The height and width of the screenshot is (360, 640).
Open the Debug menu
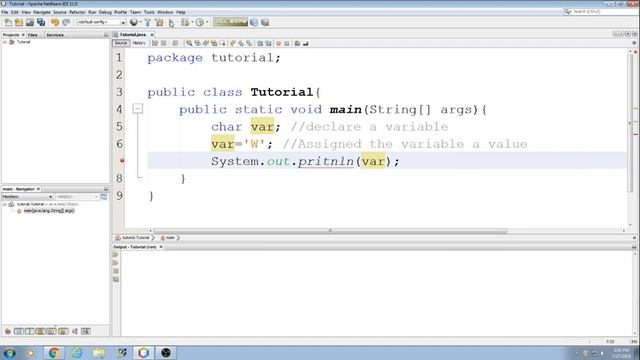(x=105, y=12)
